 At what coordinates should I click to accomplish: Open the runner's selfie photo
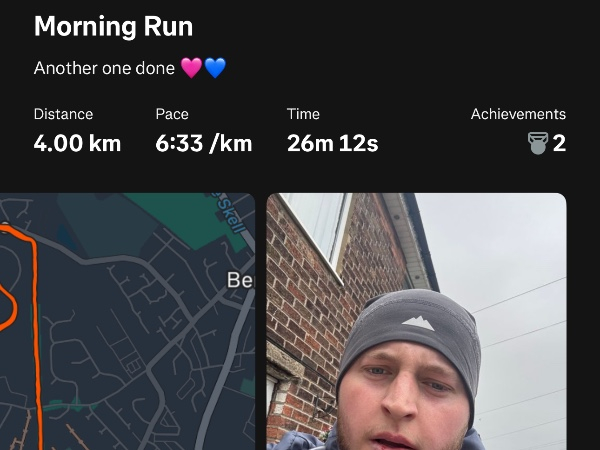[x=416, y=321]
